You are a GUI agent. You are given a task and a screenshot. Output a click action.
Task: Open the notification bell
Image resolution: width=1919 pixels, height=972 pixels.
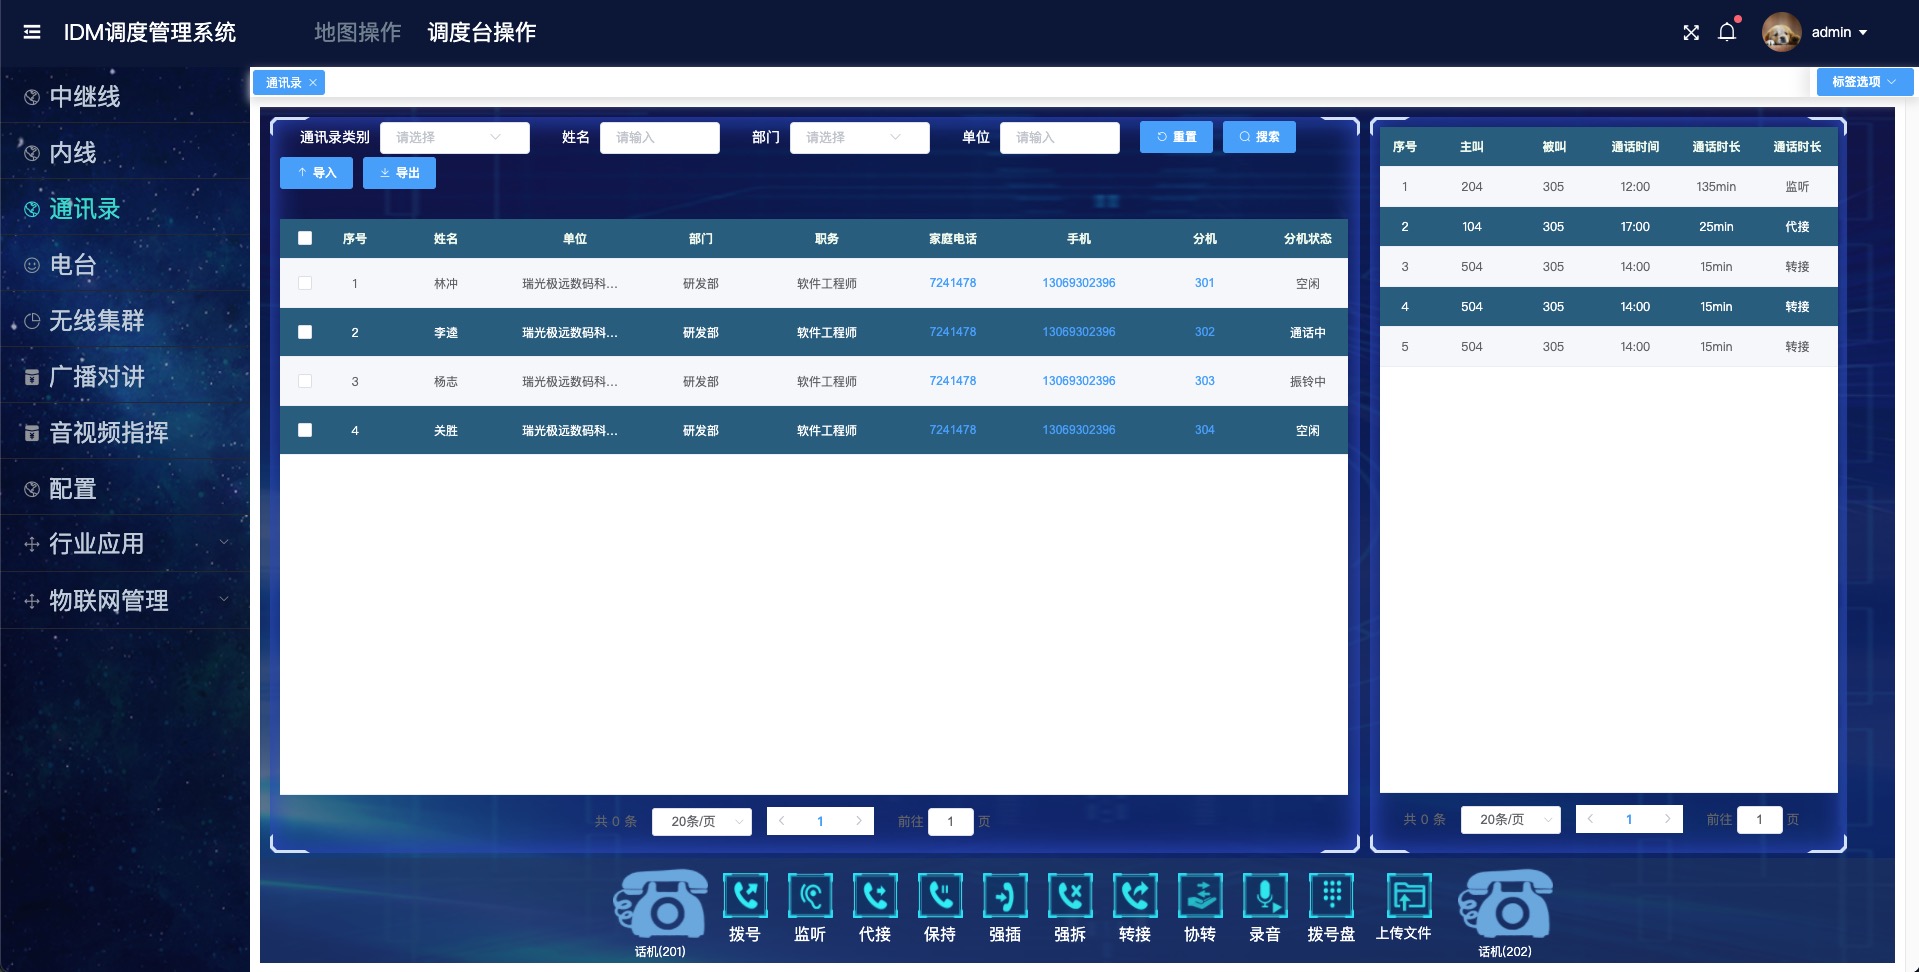pyautogui.click(x=1727, y=32)
